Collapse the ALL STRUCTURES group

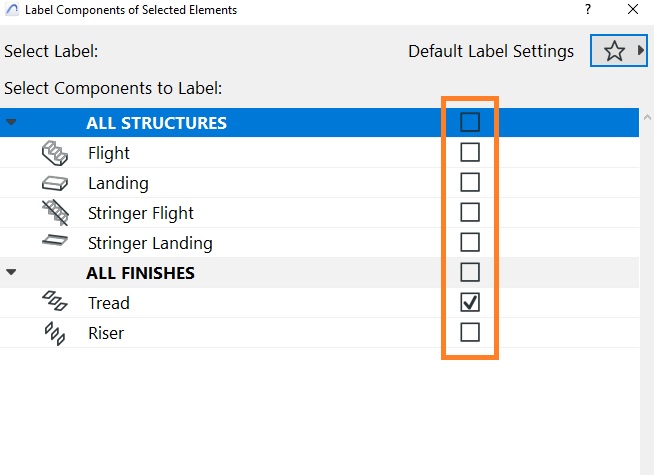tap(11, 122)
